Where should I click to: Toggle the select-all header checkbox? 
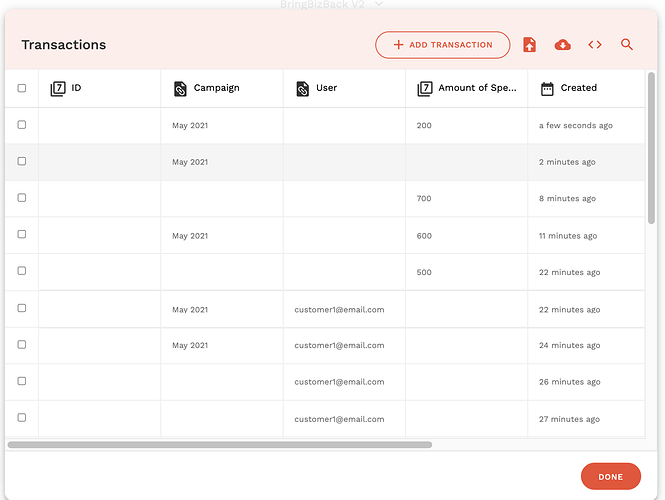click(x=22, y=88)
